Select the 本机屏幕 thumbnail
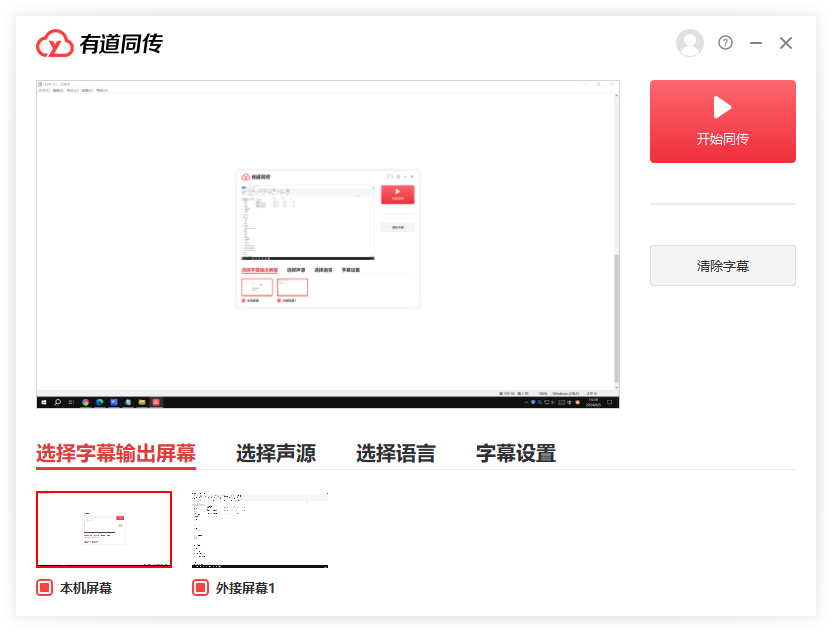This screenshot has width=832, height=632. [104, 529]
